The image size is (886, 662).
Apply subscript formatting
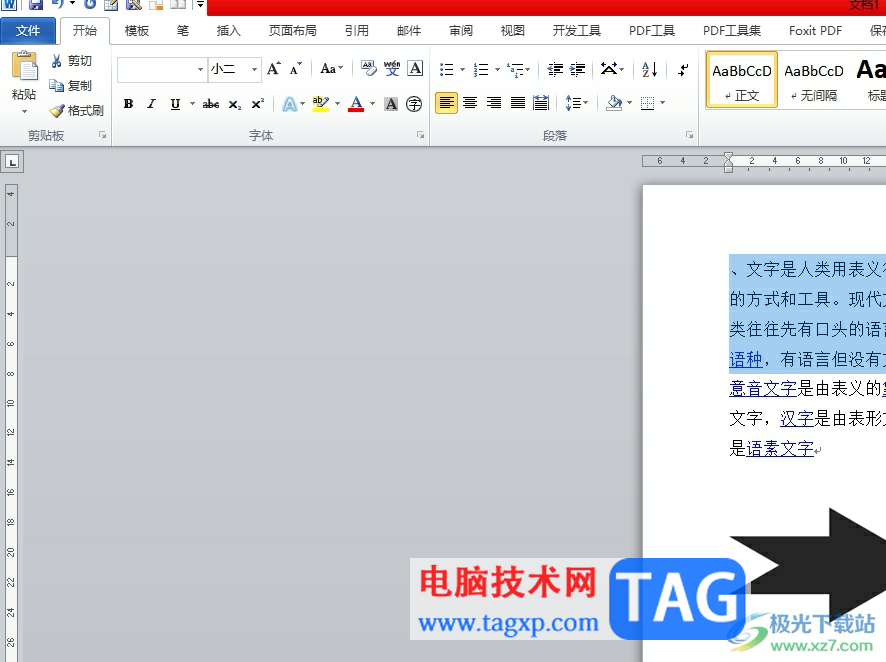pos(234,104)
